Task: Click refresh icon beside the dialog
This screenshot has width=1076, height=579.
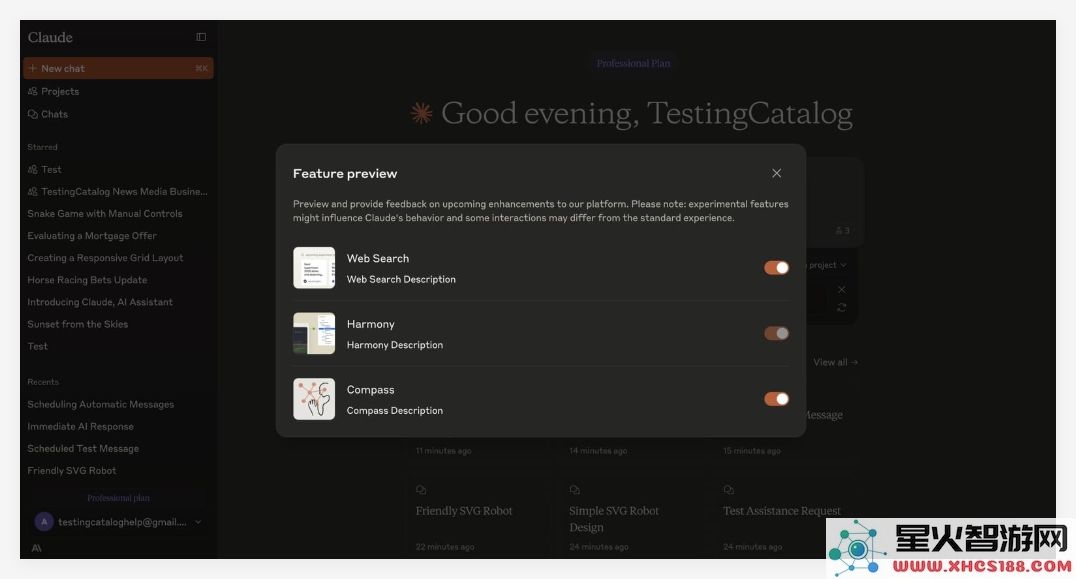Action: pyautogui.click(x=841, y=307)
